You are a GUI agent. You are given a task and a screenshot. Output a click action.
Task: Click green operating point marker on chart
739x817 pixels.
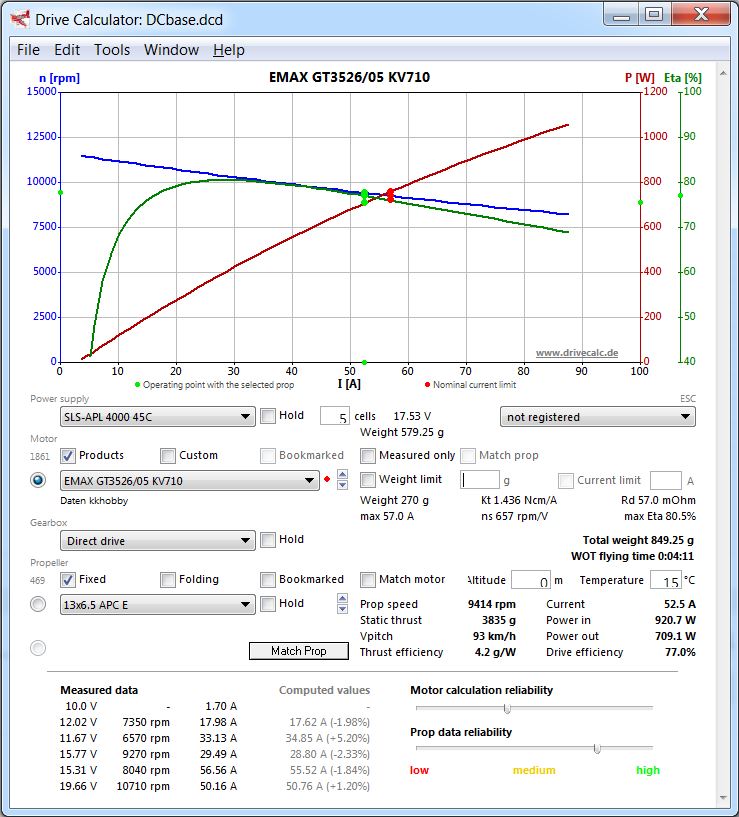pyautogui.click(x=364, y=197)
